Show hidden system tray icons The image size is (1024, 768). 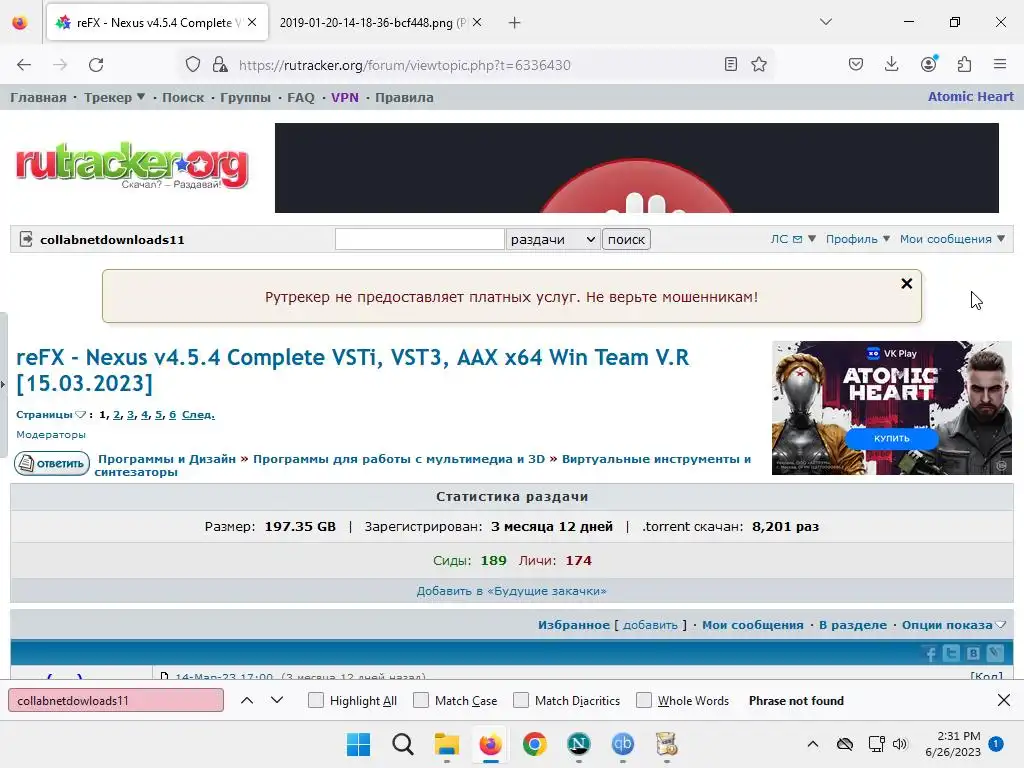pyautogui.click(x=812, y=744)
